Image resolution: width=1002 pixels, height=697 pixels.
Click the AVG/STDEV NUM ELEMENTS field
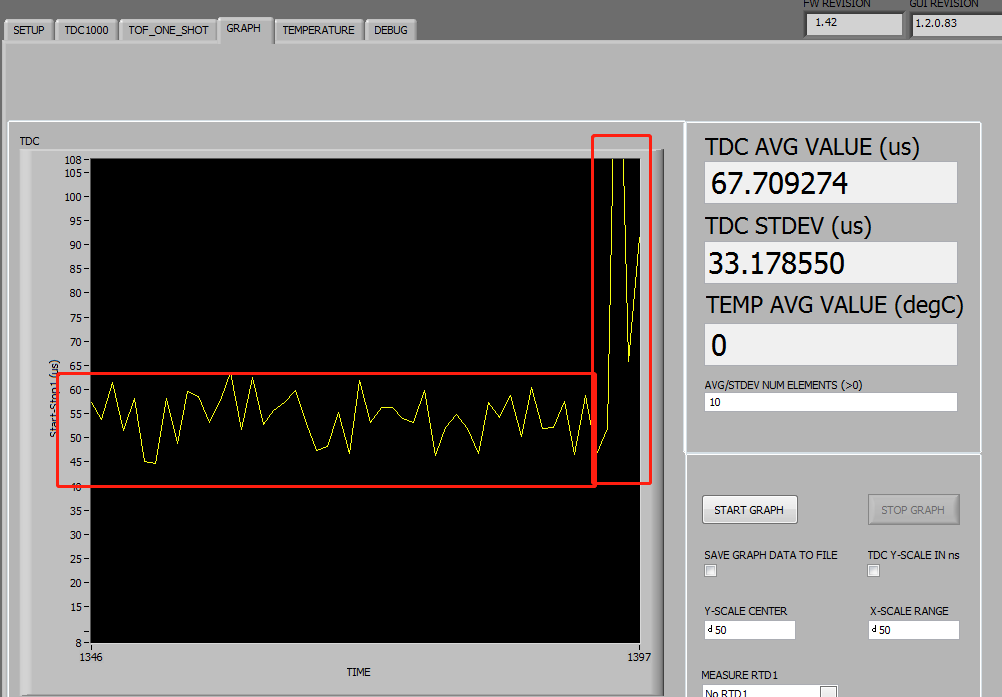[x=830, y=401]
